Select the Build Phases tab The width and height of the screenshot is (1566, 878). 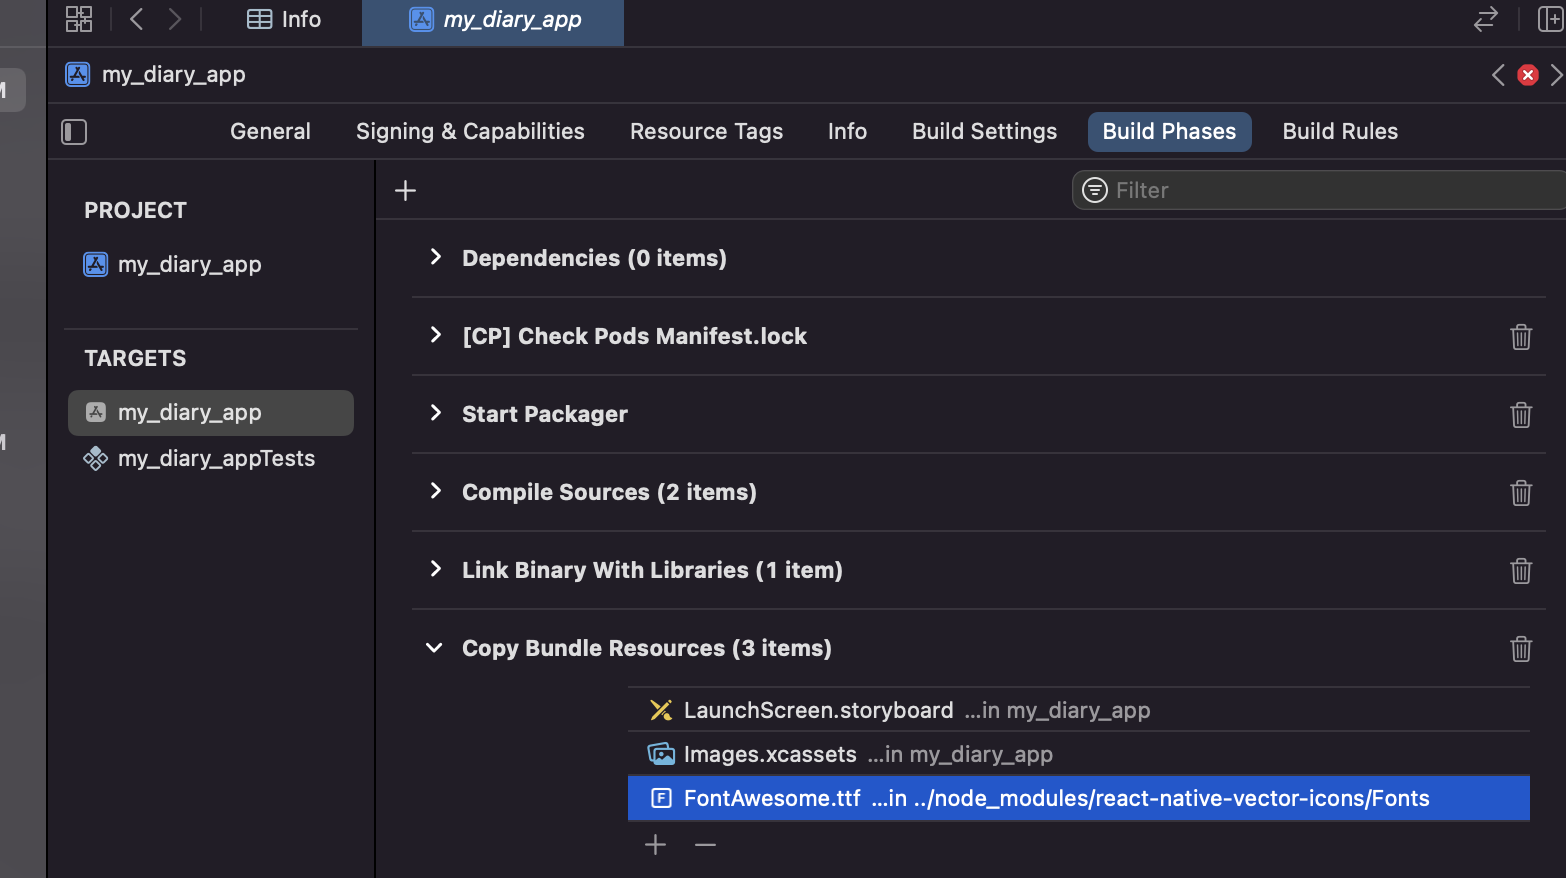pos(1169,132)
